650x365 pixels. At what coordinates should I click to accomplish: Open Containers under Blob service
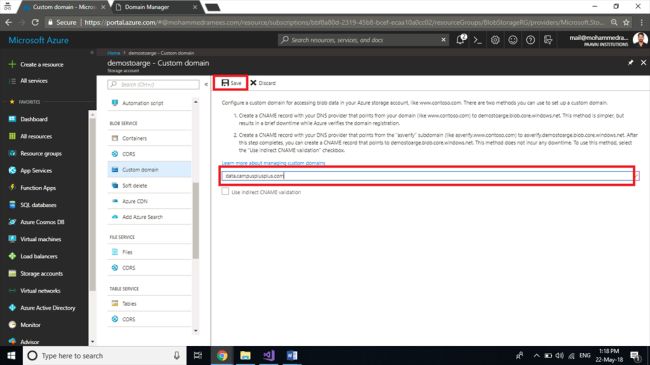tap(150, 138)
